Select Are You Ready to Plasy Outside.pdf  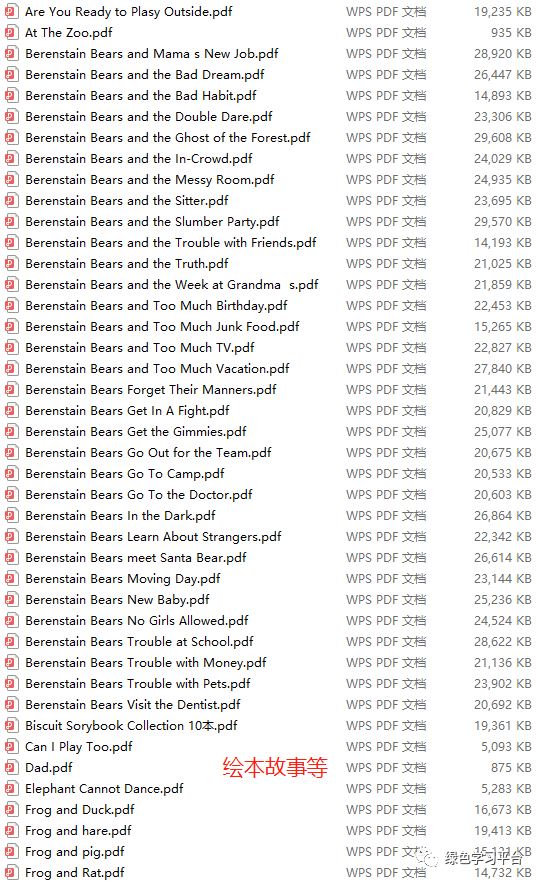tap(129, 12)
